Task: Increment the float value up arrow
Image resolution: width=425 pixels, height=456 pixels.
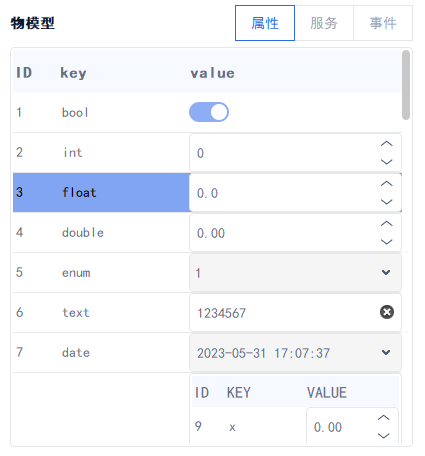Action: (x=386, y=184)
